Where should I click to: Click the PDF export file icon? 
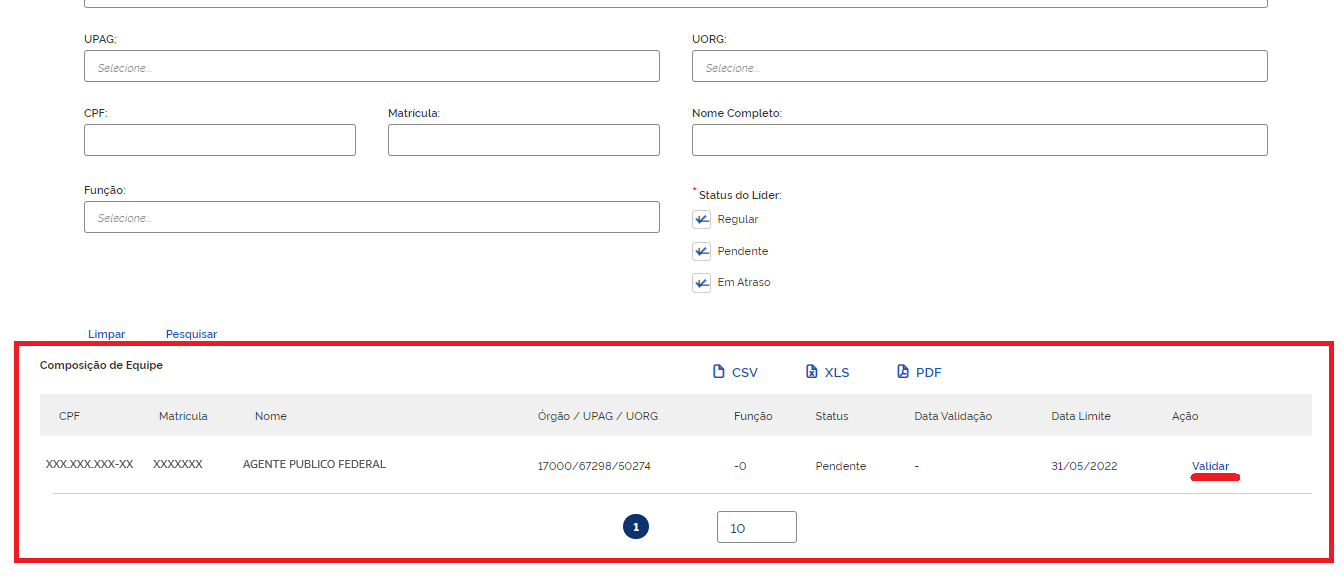click(903, 372)
